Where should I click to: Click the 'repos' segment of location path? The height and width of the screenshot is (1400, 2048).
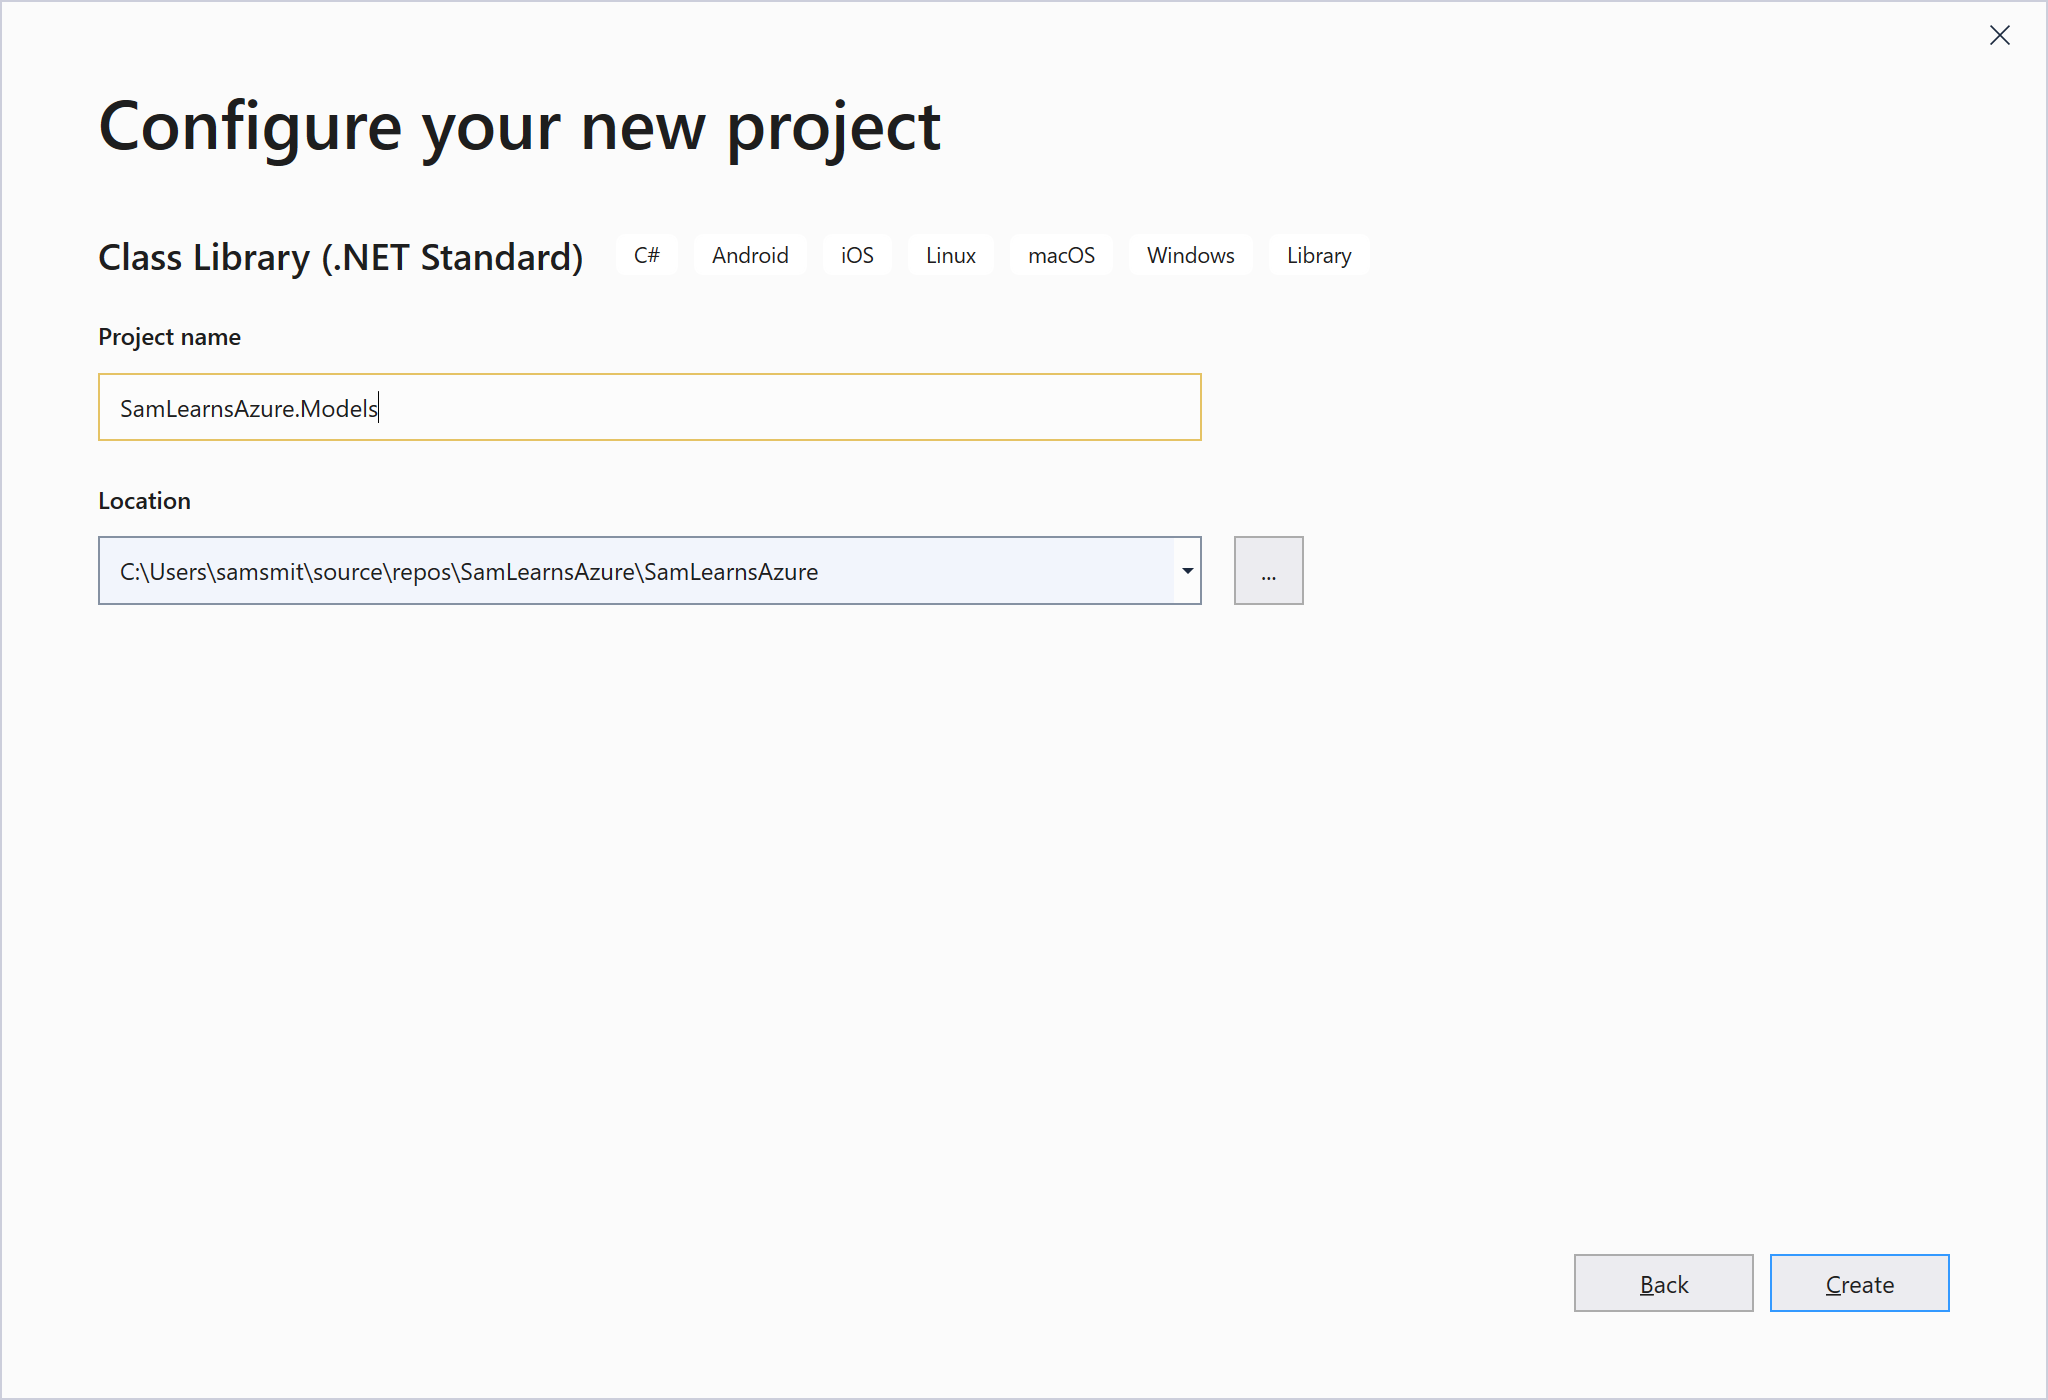(421, 572)
